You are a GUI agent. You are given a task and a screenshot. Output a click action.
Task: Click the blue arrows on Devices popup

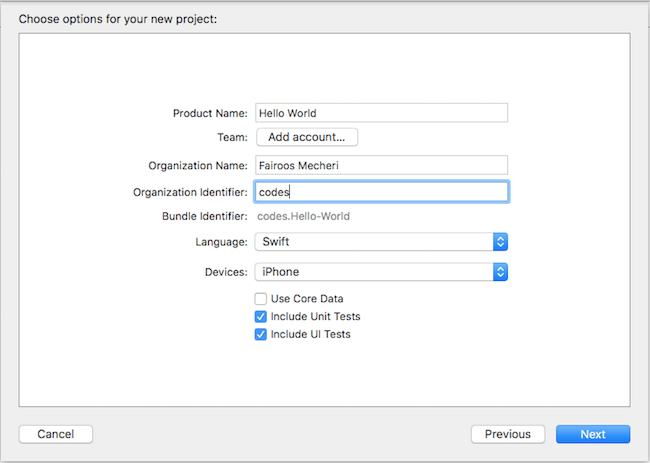pos(501,272)
